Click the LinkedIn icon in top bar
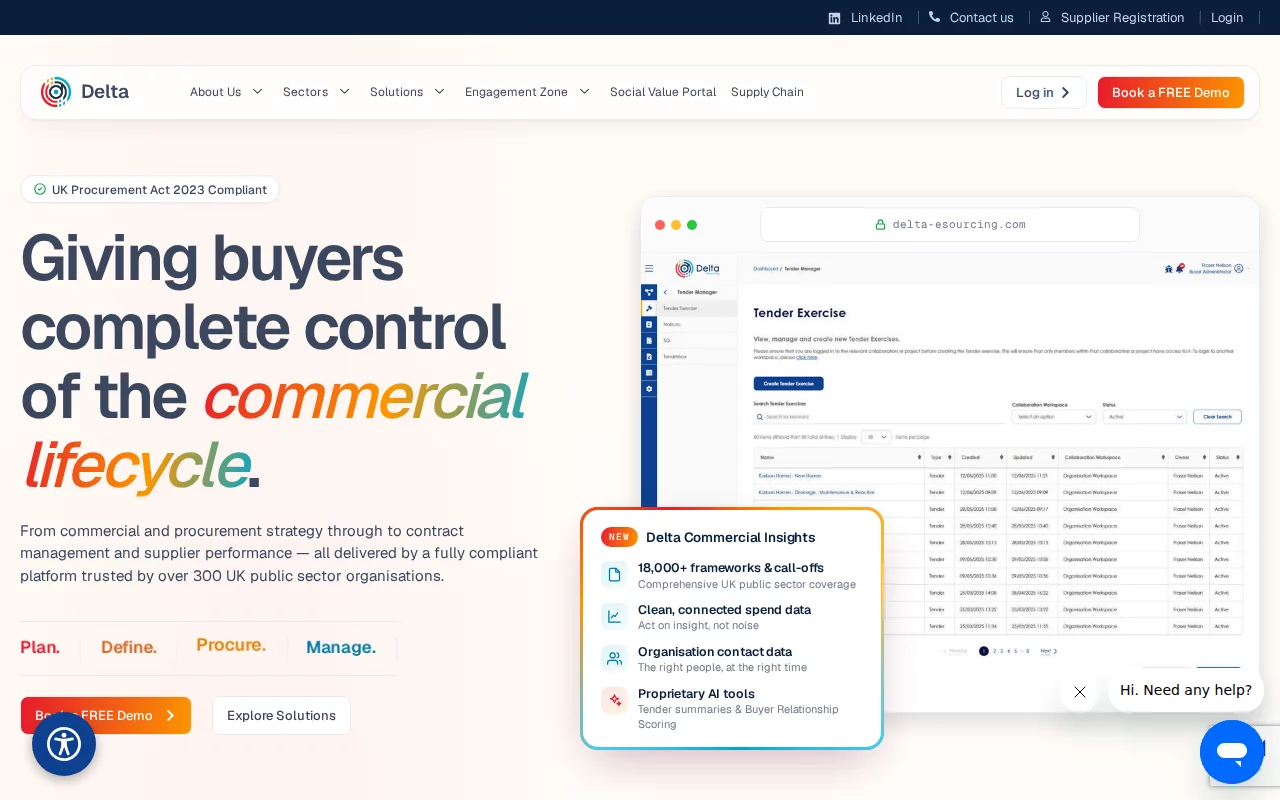 pos(834,18)
